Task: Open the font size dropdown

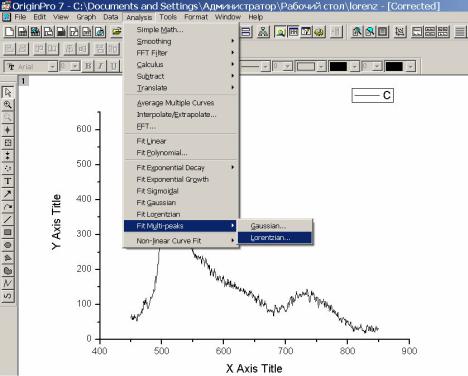Action: tap(75, 67)
